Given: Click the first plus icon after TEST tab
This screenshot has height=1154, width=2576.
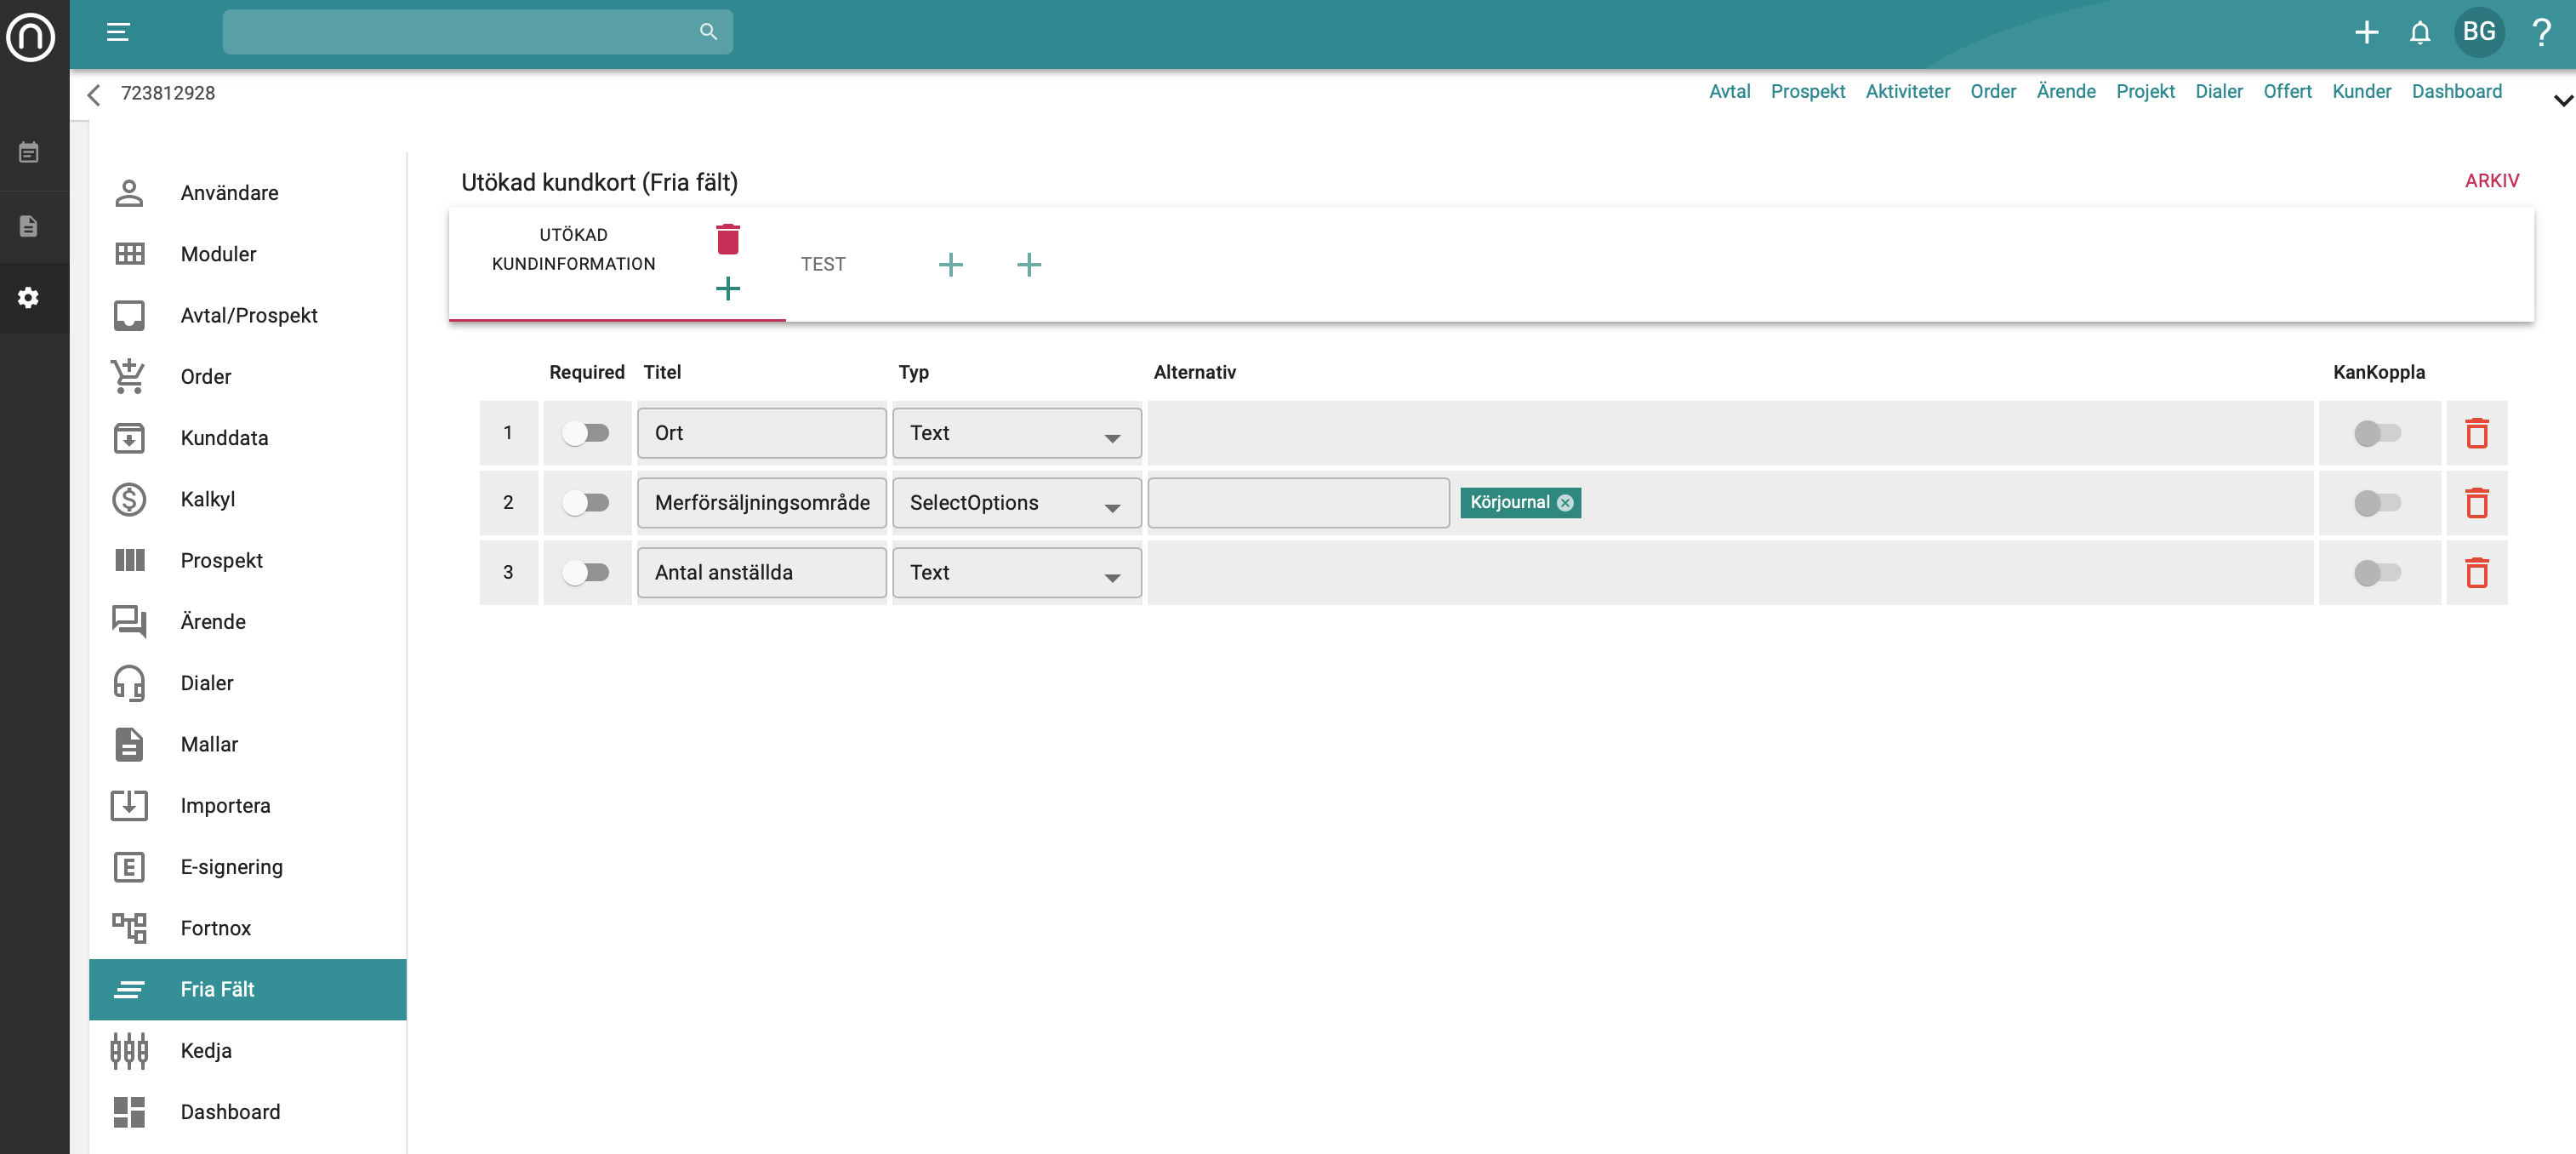Looking at the screenshot, I should click(x=950, y=264).
